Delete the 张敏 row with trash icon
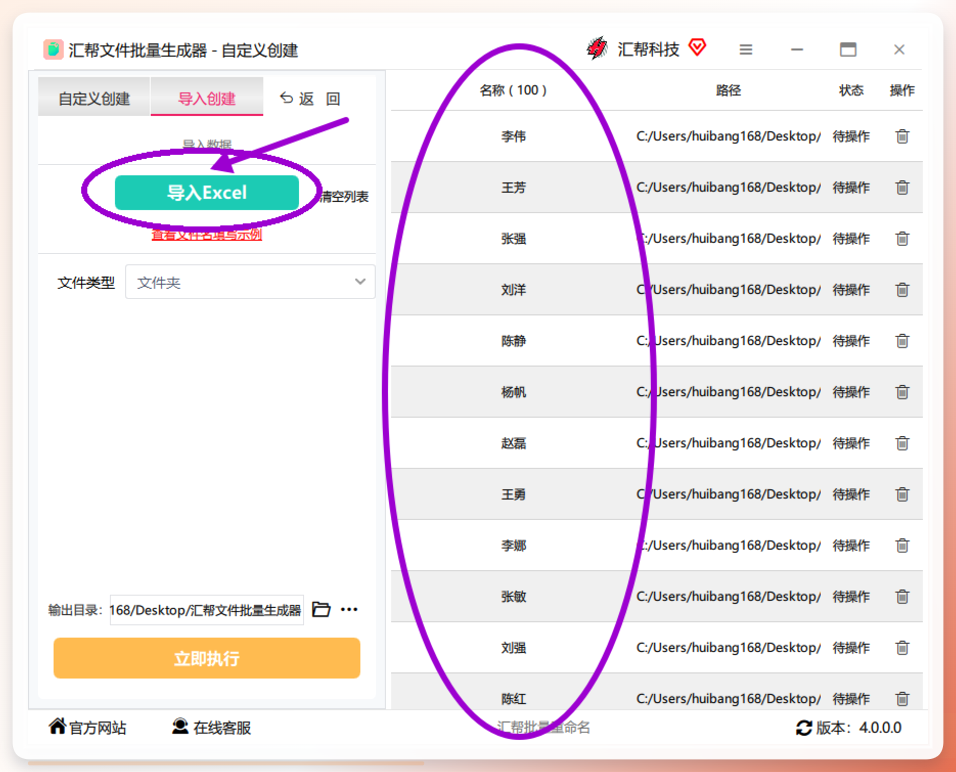The width and height of the screenshot is (956, 772). pyautogui.click(x=902, y=596)
